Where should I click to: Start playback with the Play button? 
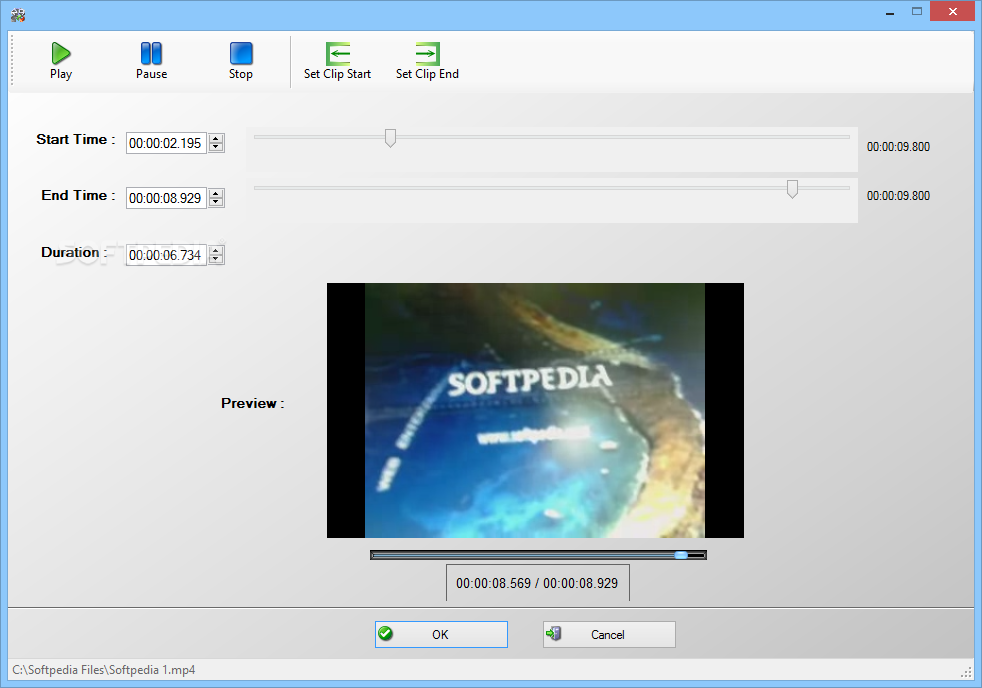tap(61, 61)
